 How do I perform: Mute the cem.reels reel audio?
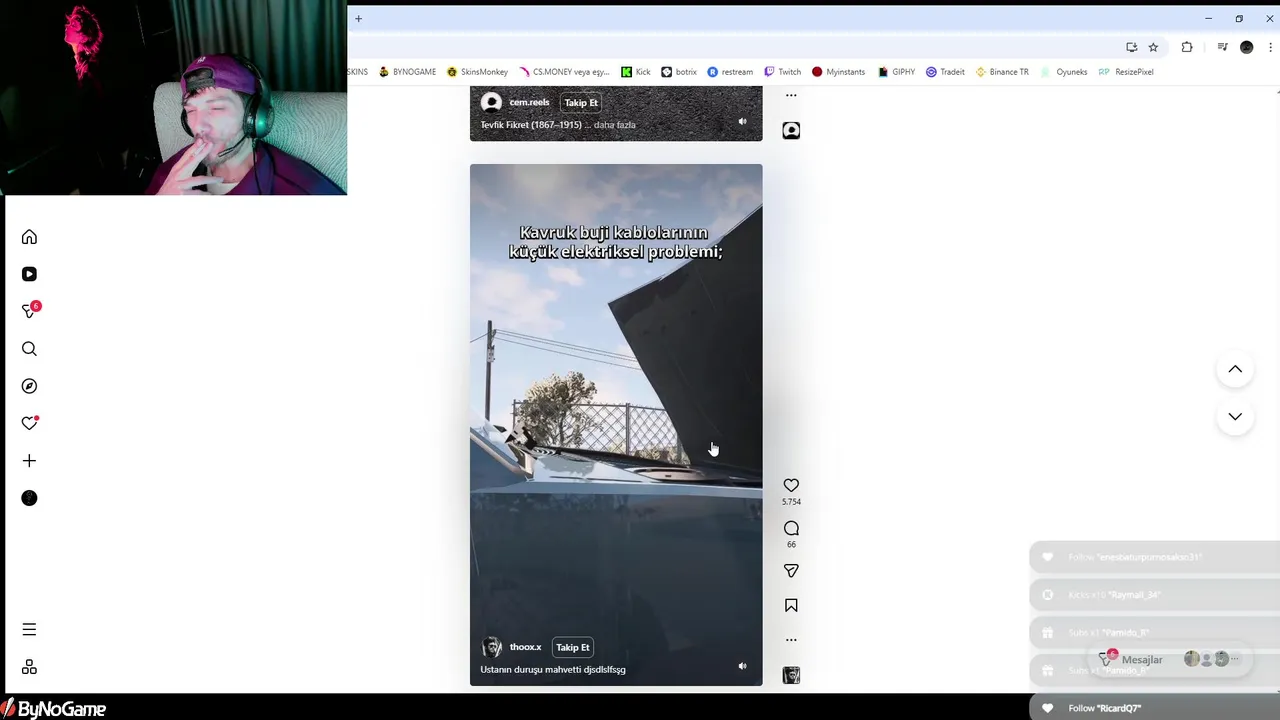coord(742,121)
